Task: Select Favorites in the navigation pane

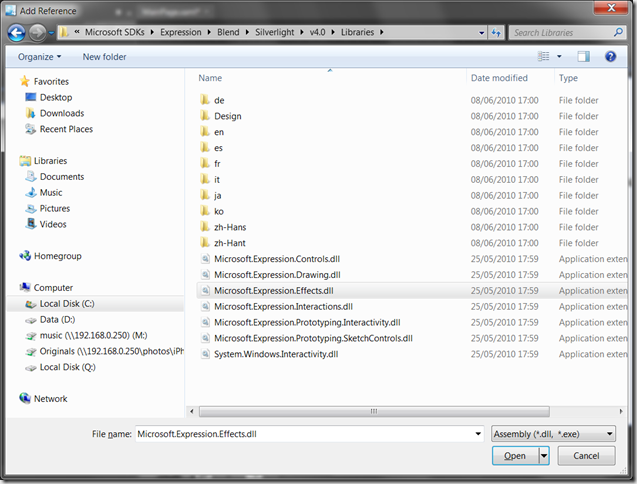Action: [51, 82]
